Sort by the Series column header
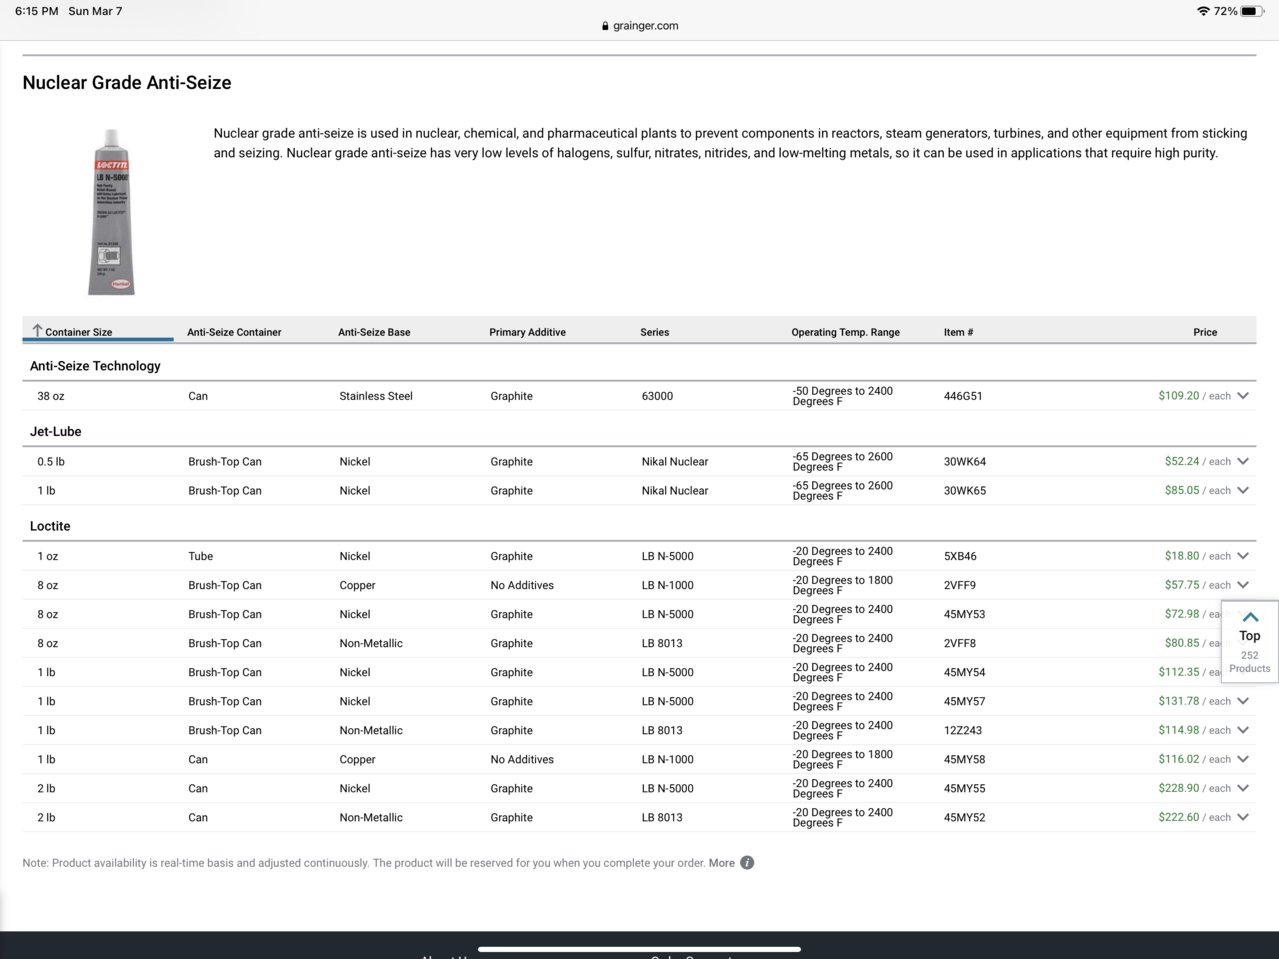The height and width of the screenshot is (959, 1279). 655,332
